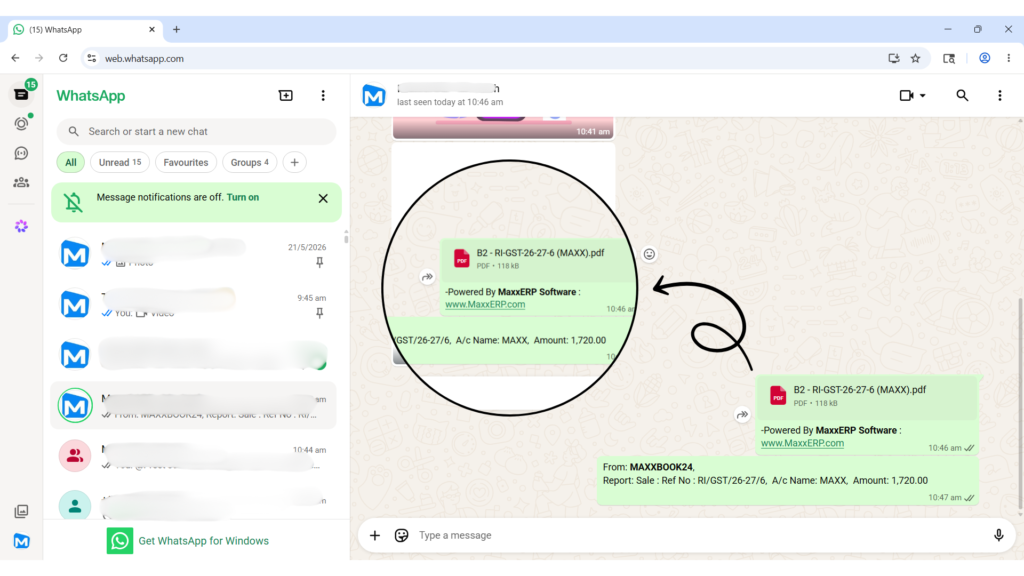Image resolution: width=1024 pixels, height=576 pixels.
Task: Click Get WhatsApp for Windows link
Action: click(x=203, y=541)
